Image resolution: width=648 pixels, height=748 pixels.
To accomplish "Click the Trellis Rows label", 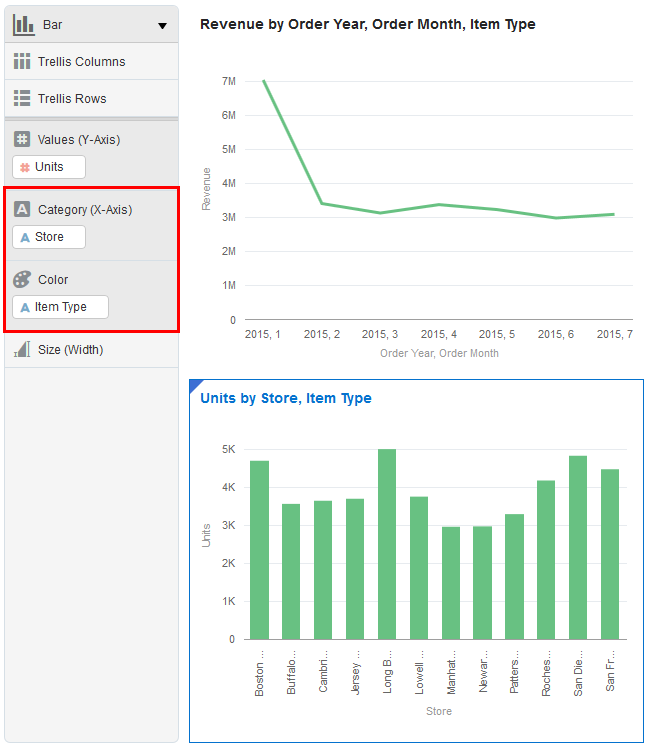I will (x=72, y=98).
